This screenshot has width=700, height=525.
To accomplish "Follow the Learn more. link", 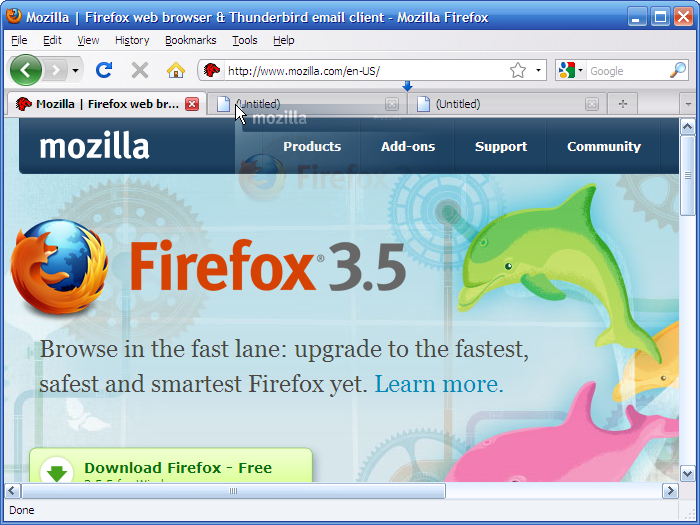I will [439, 384].
